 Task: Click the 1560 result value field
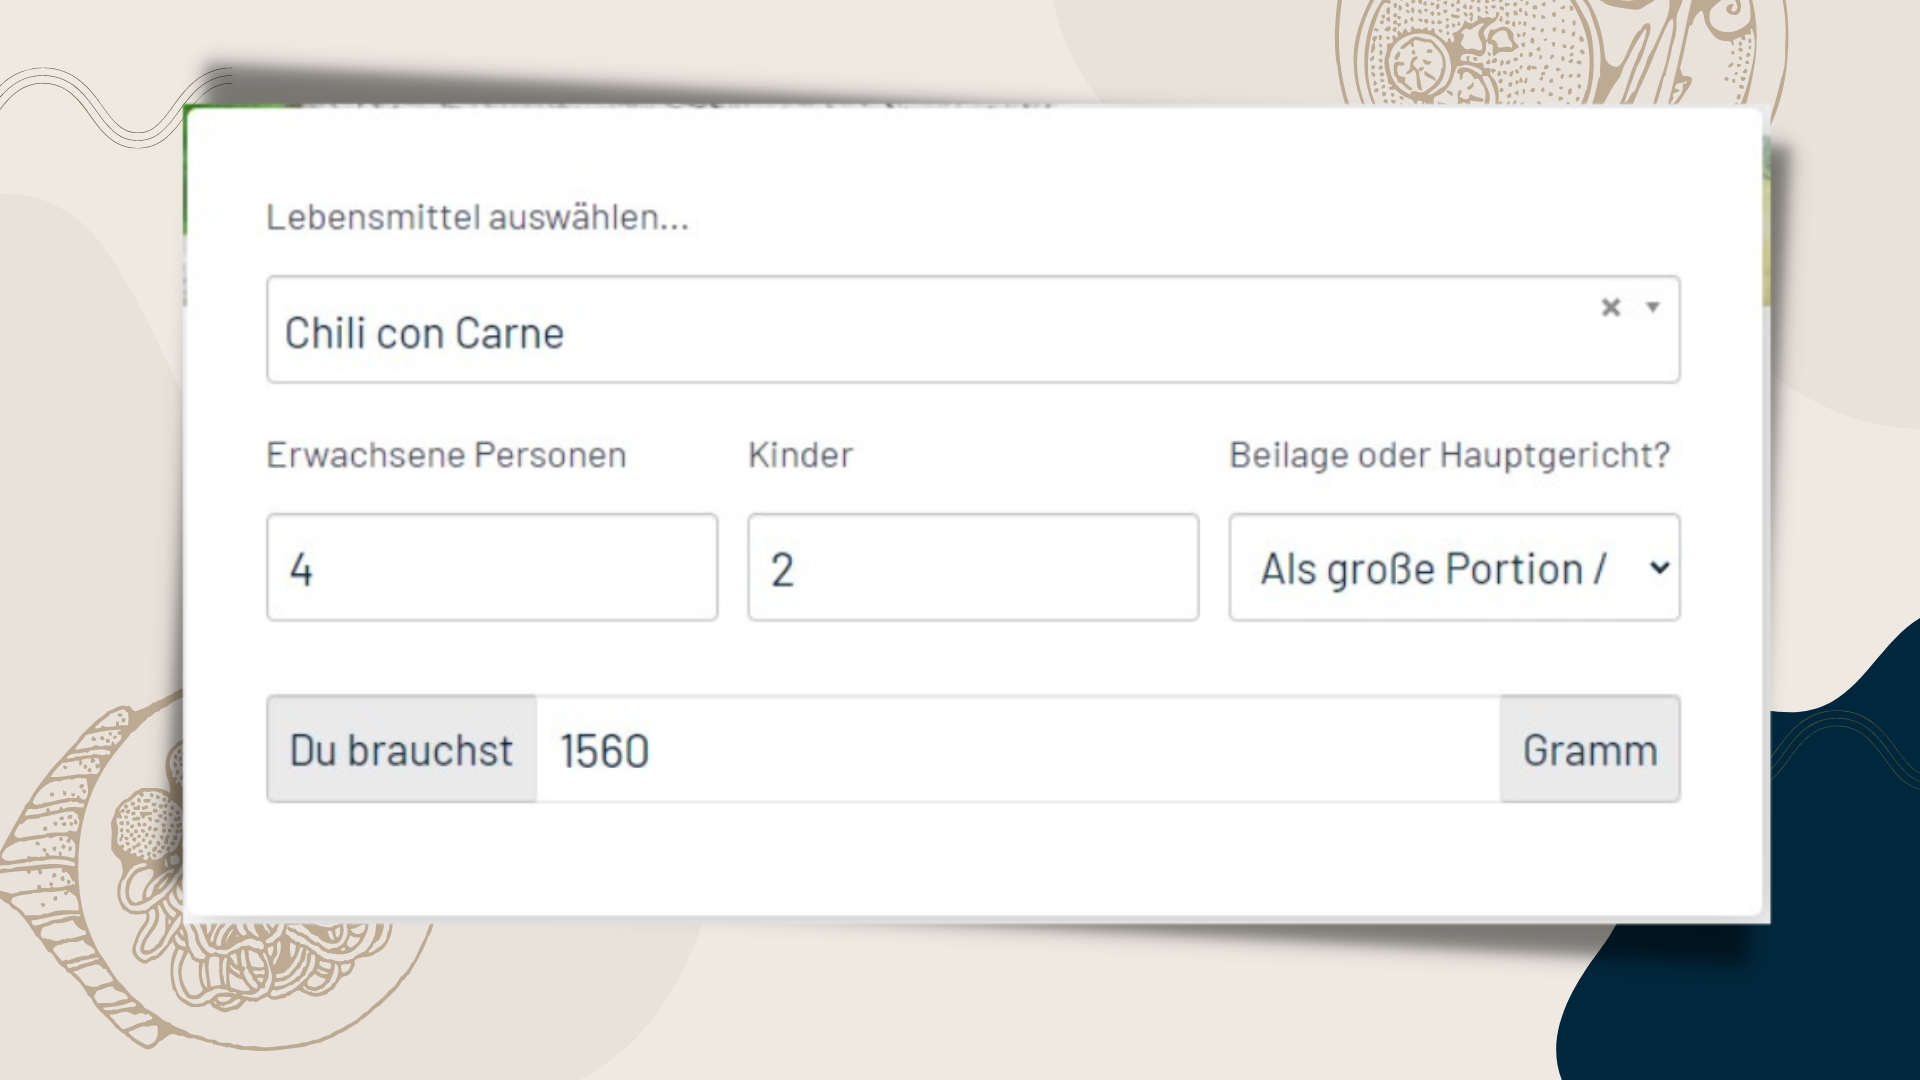(x=1000, y=749)
